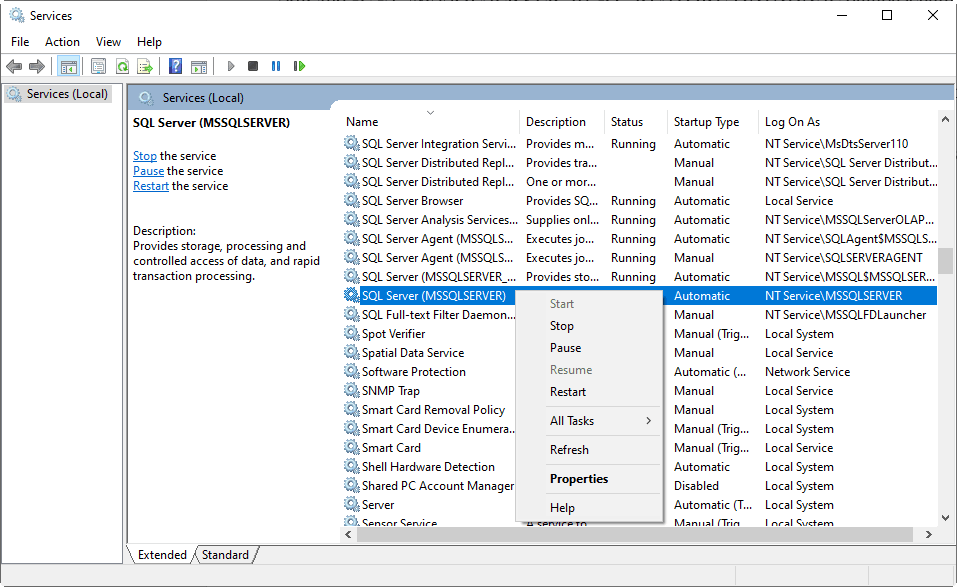Screen dimensions: 957x587
Task: Open the Action menu
Action: pos(62,42)
